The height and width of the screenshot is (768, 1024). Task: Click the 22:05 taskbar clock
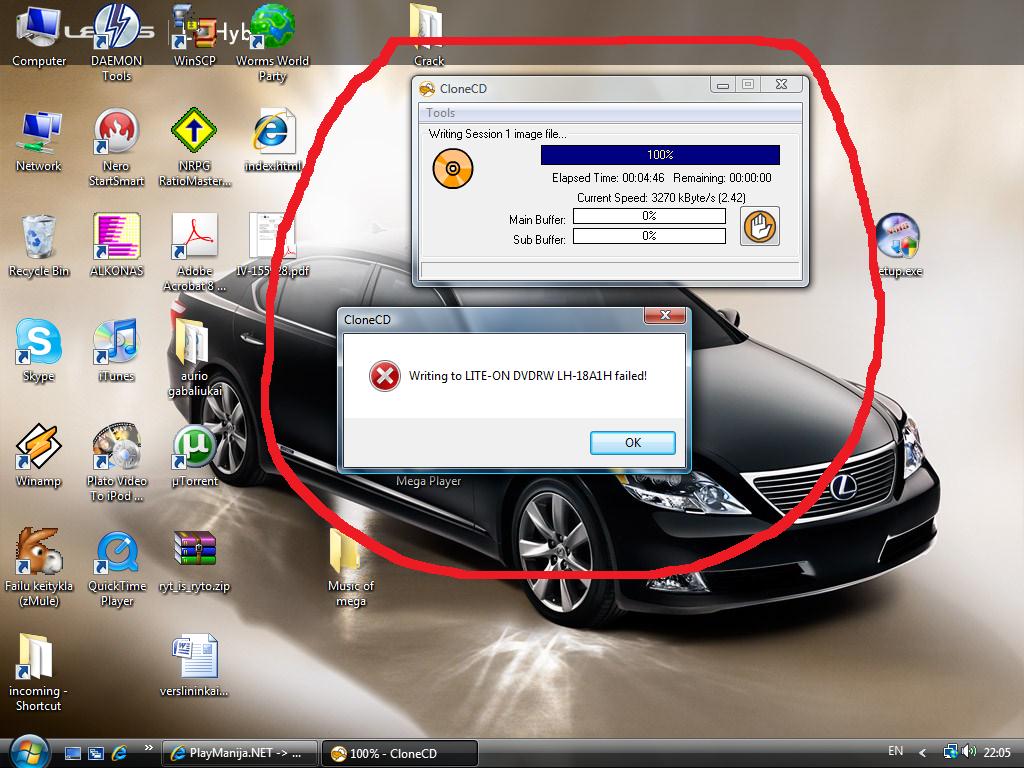[997, 752]
